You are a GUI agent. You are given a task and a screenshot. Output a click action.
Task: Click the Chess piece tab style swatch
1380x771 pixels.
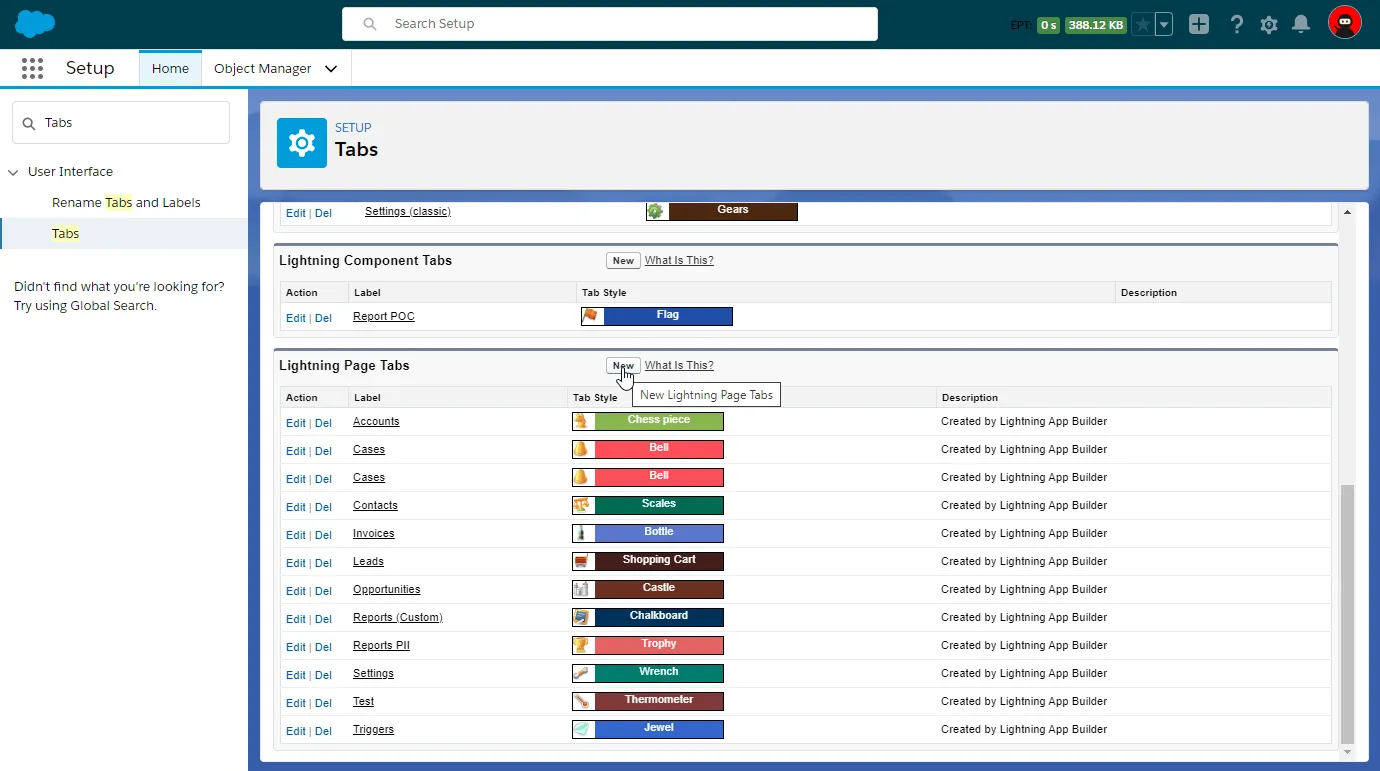tap(648, 421)
